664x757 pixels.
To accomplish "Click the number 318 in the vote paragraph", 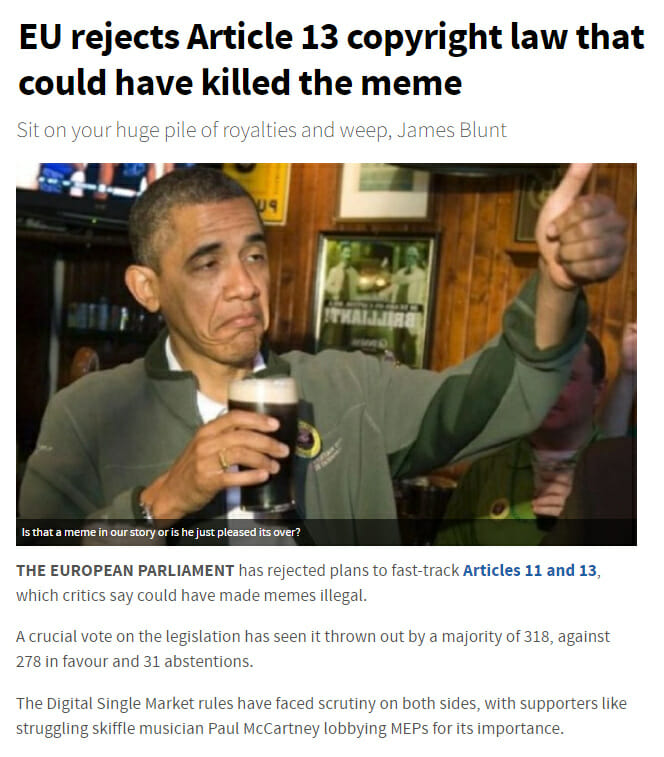I will pyautogui.click(x=537, y=636).
